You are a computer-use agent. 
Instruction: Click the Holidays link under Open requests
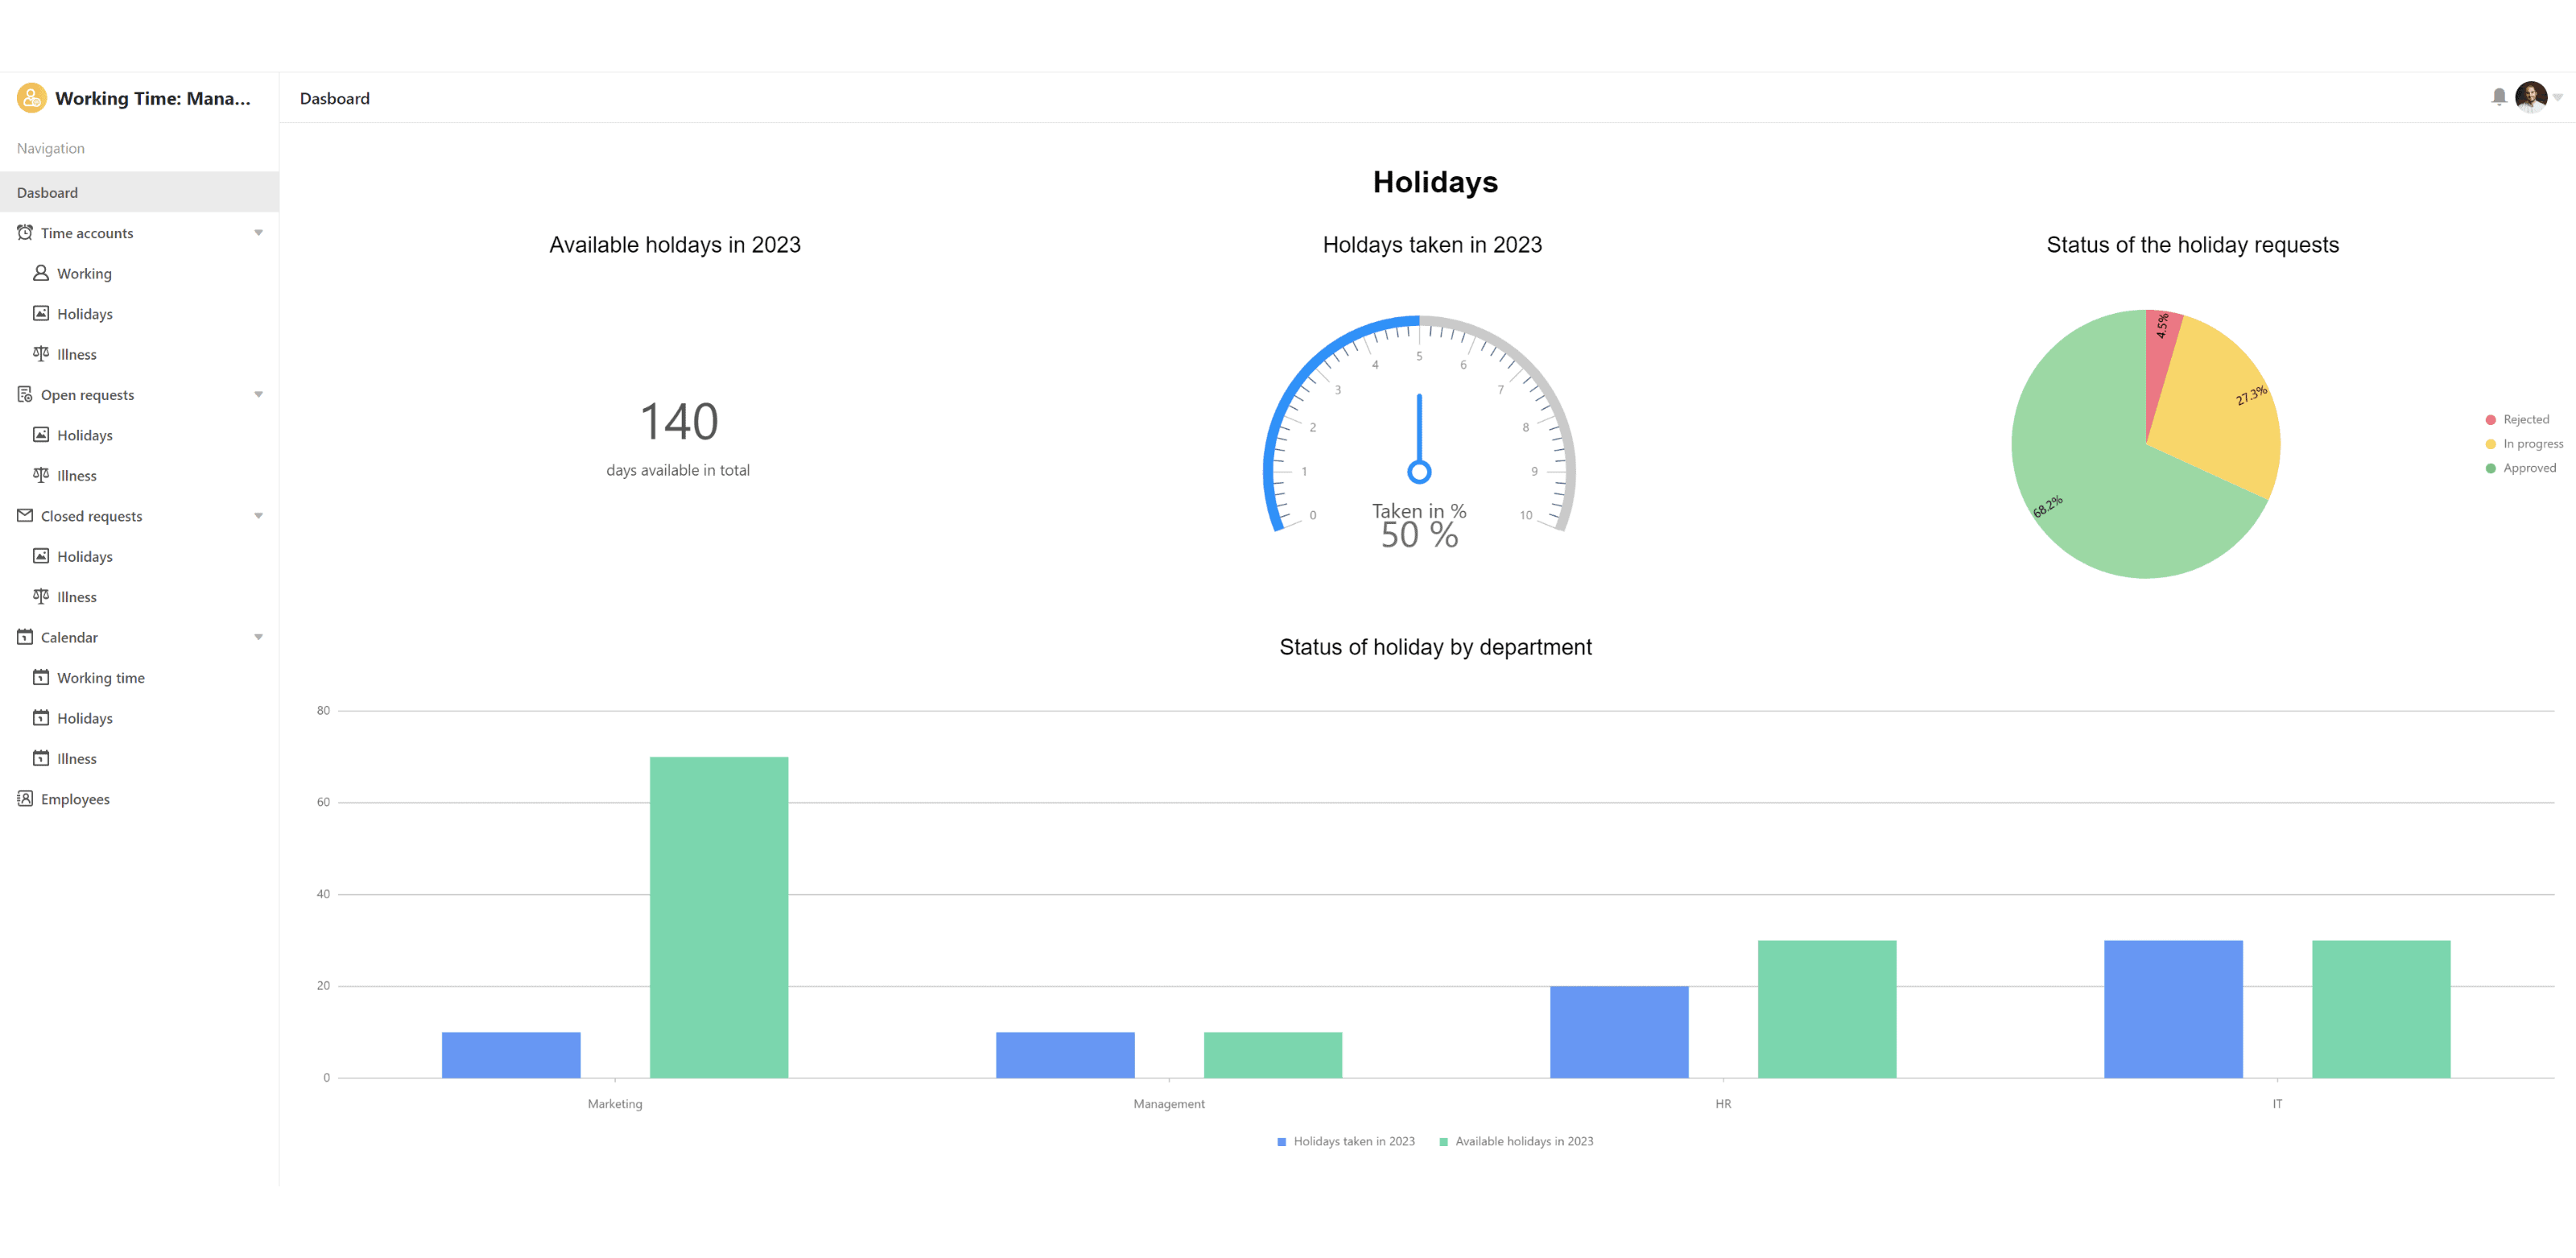[84, 435]
